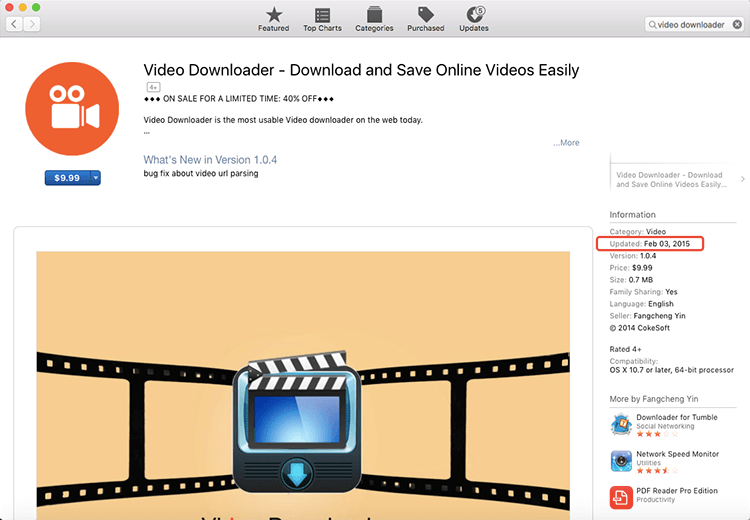750x520 pixels.
Task: Open Network Speed Monitor app icon
Action: pos(621,461)
